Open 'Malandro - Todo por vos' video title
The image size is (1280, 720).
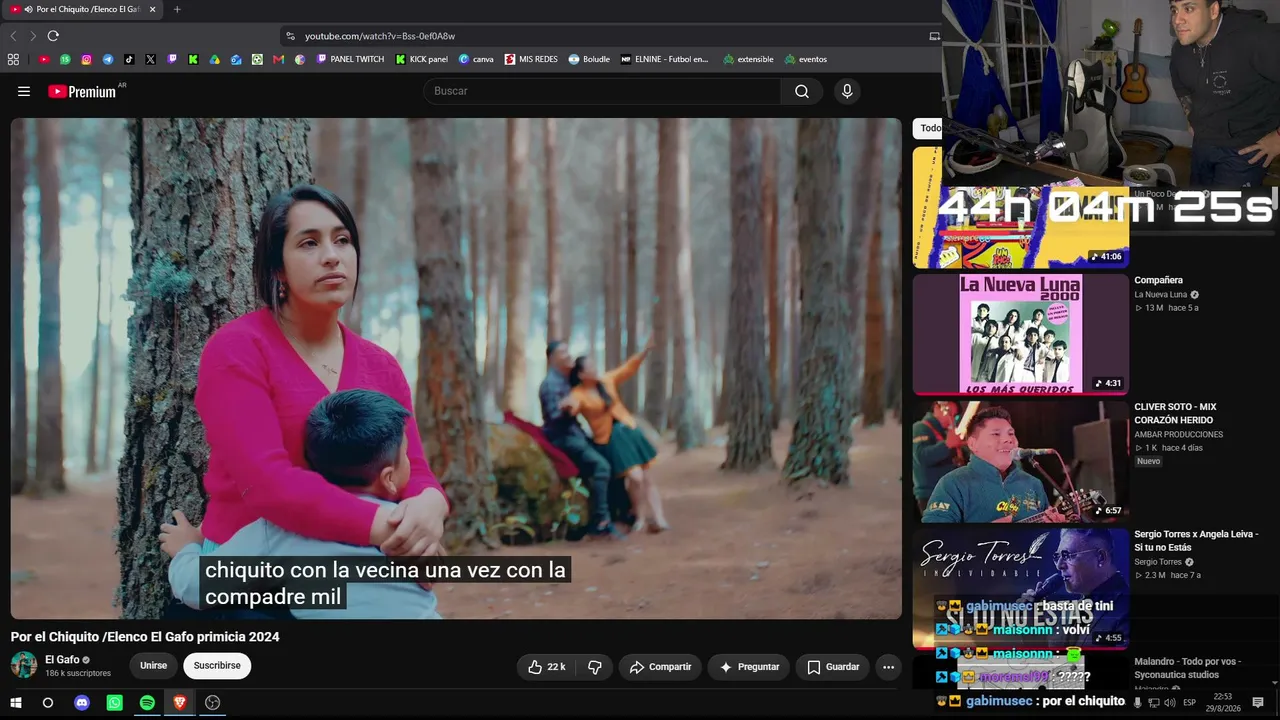pos(1188,668)
